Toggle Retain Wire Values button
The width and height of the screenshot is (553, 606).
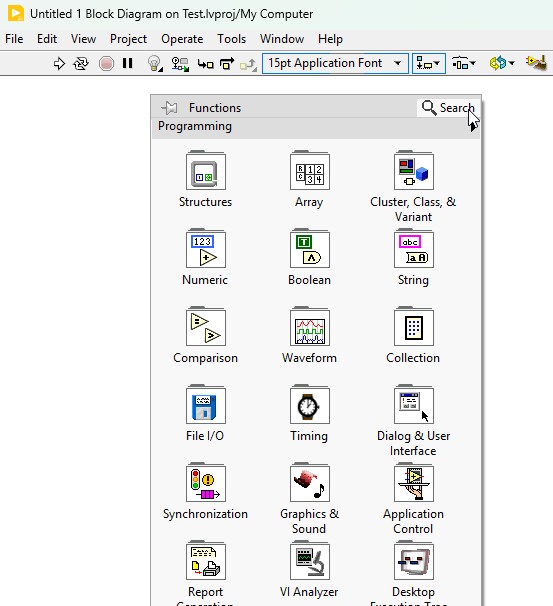180,64
